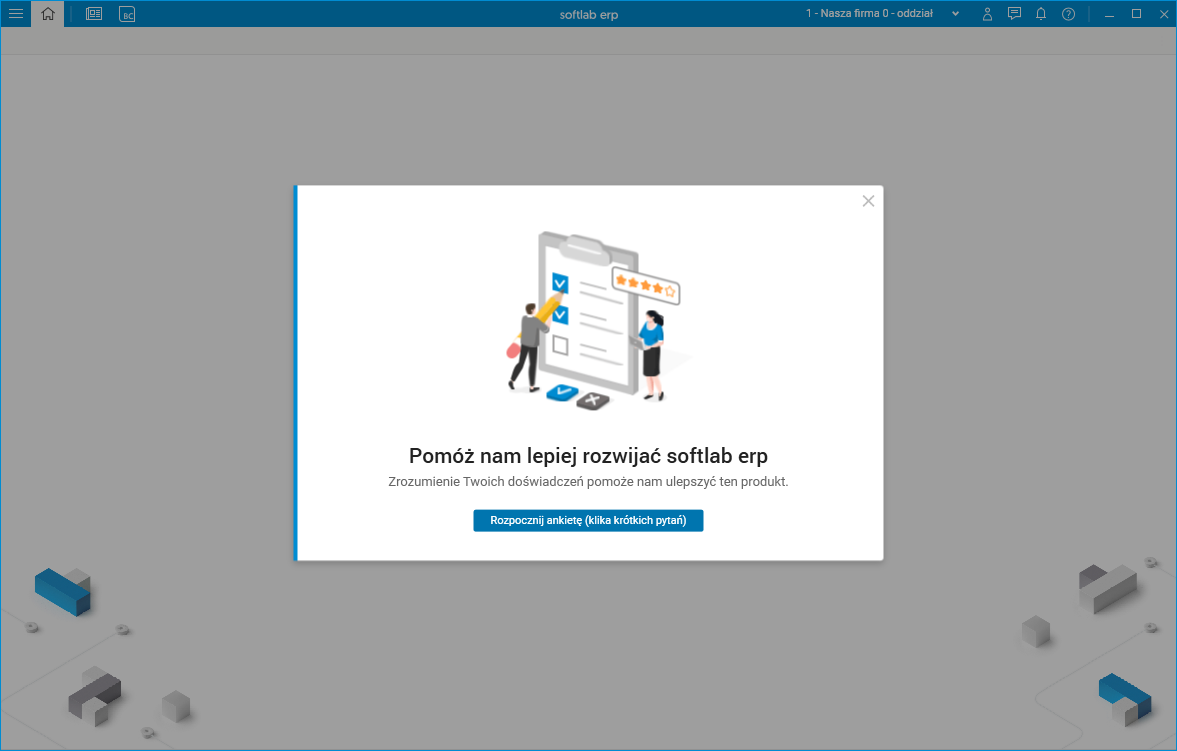The height and width of the screenshot is (751, 1177).
Task: Open the BC panel icon
Action: tap(127, 14)
